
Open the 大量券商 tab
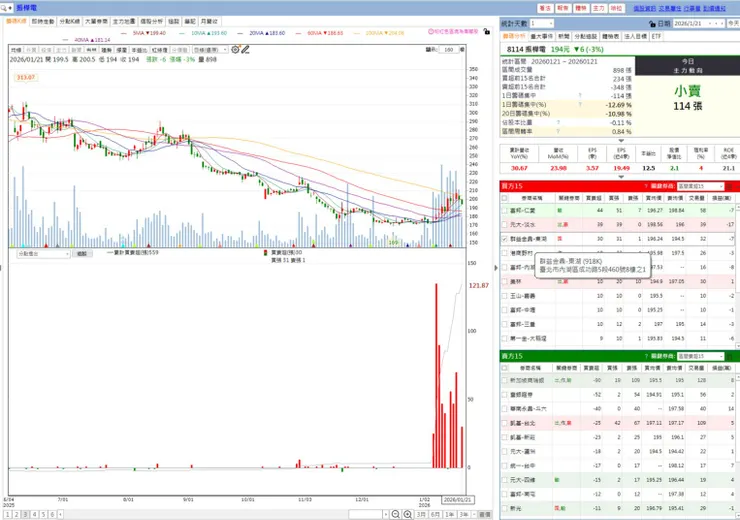point(96,22)
